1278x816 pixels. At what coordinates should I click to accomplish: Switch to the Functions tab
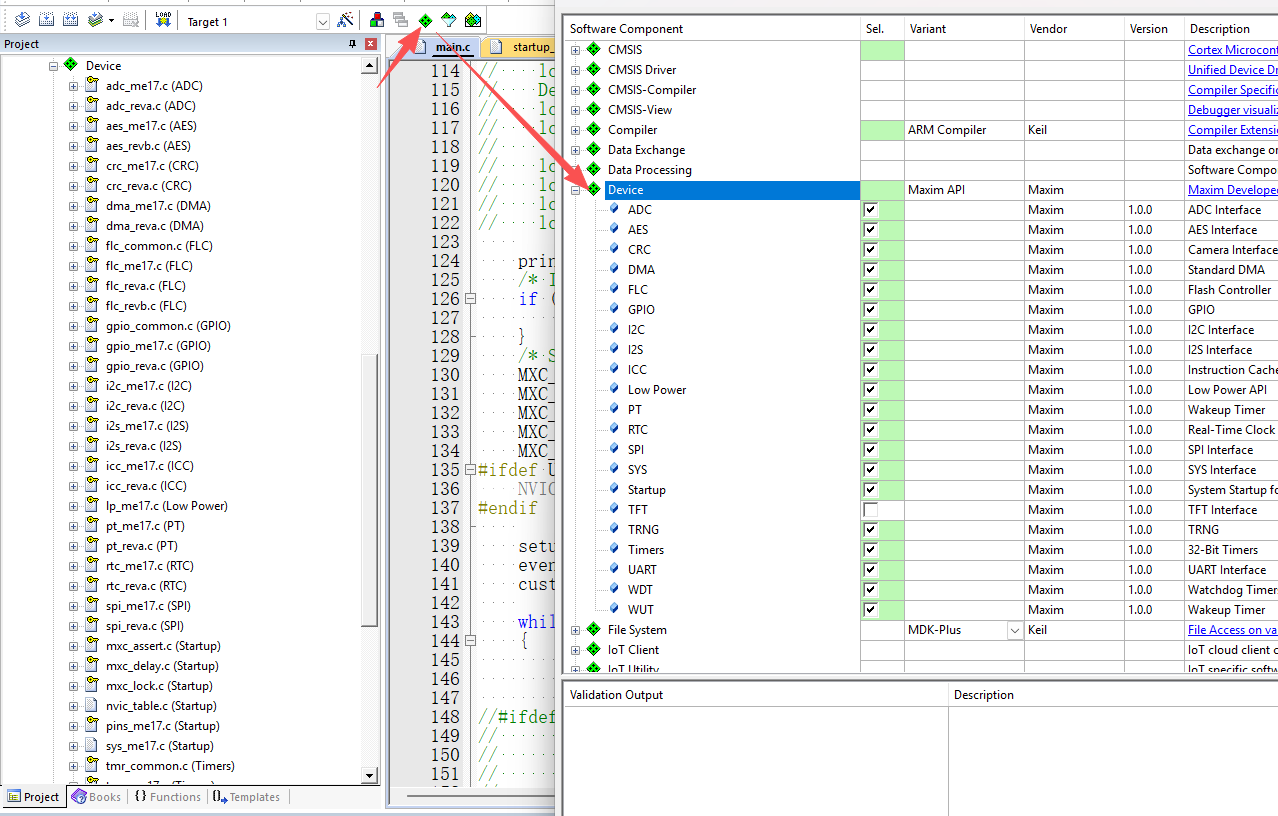click(167, 797)
